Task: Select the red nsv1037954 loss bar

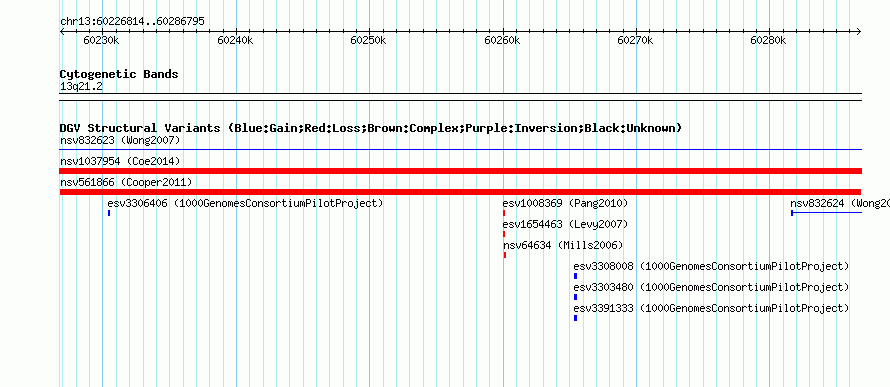Action: pos(461,171)
